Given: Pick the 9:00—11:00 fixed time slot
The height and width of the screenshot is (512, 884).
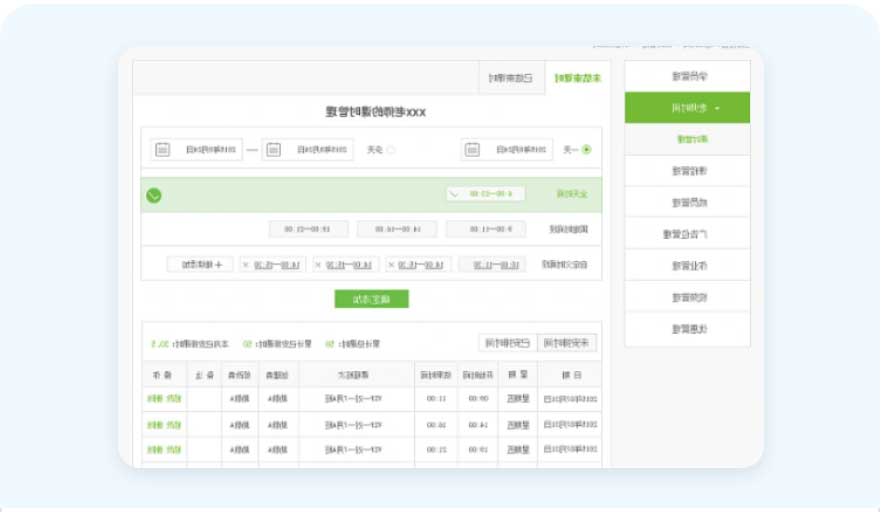Looking at the screenshot, I should (x=486, y=229).
